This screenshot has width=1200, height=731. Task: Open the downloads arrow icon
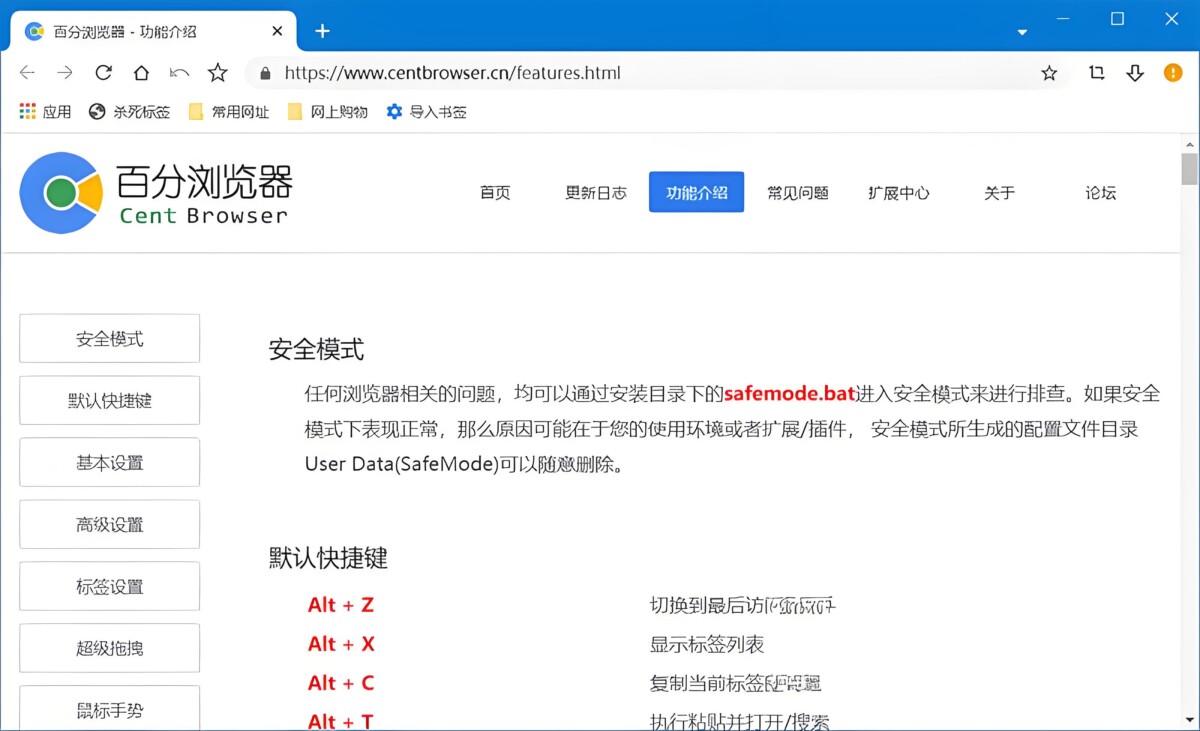point(1135,73)
